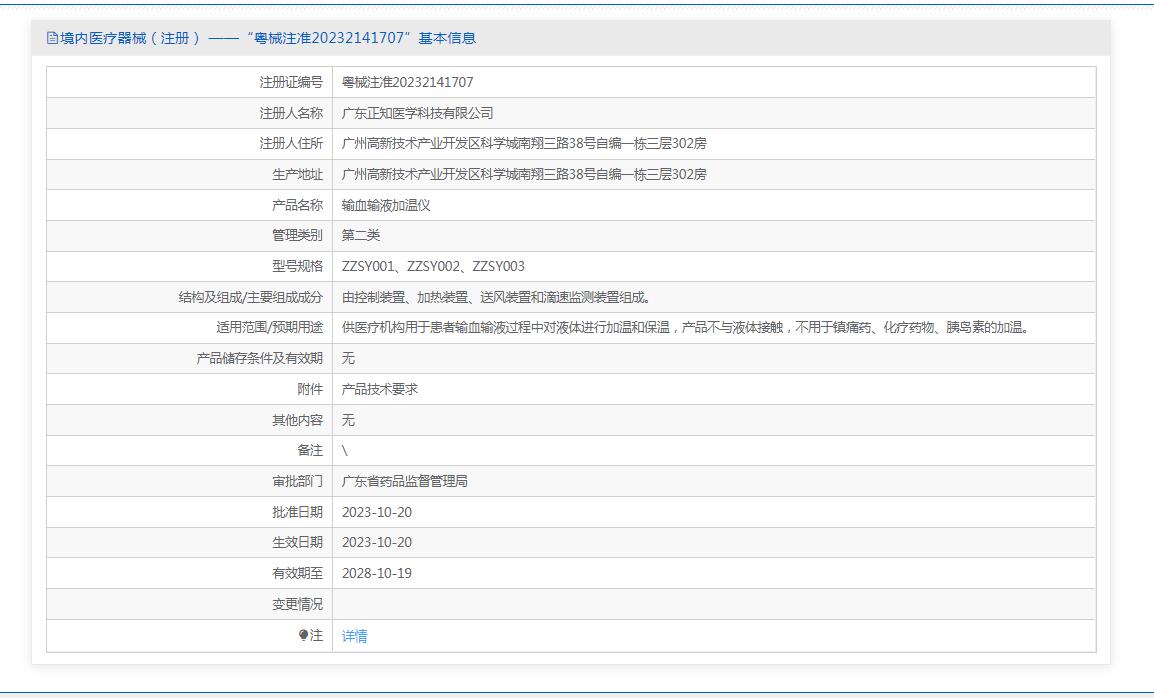
Task: Select expiry date 2028-10-19
Action: (x=377, y=574)
